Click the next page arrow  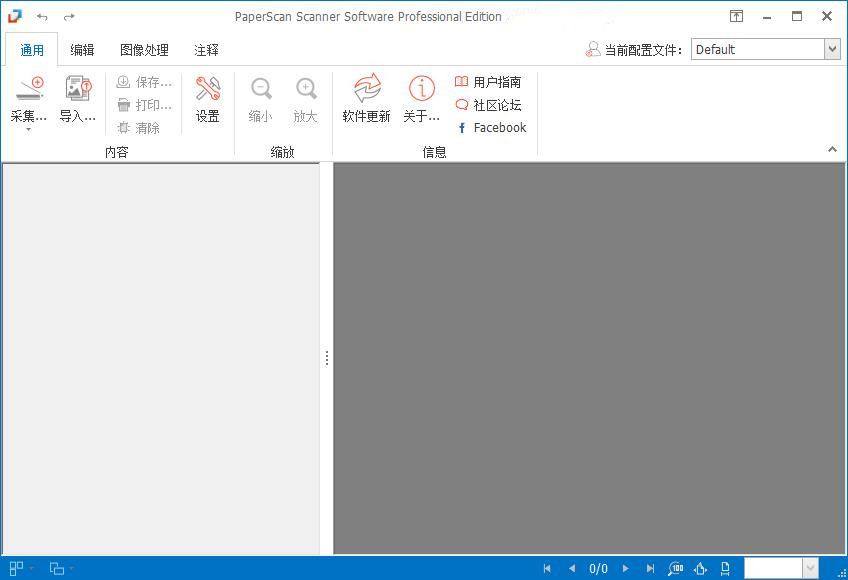click(626, 568)
